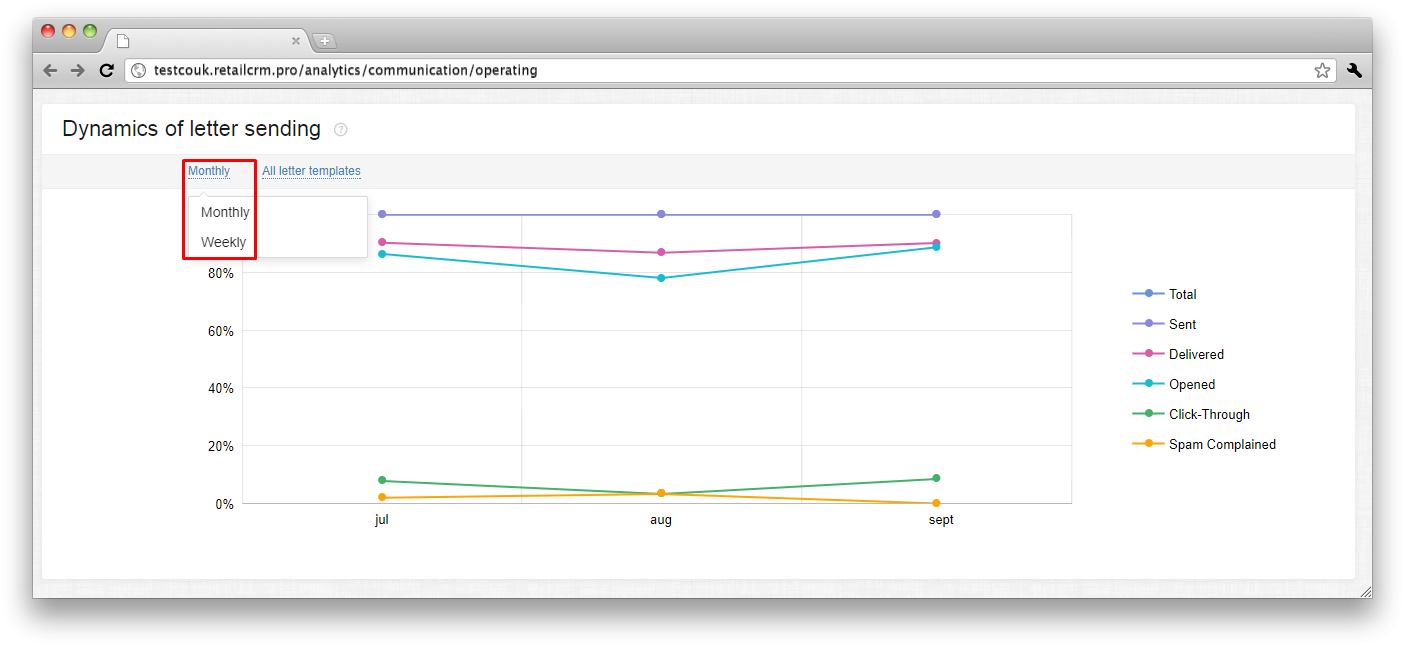The width and height of the screenshot is (1405, 646).
Task: Click the 'Dynamics of letter sending' heading
Action: (191, 129)
